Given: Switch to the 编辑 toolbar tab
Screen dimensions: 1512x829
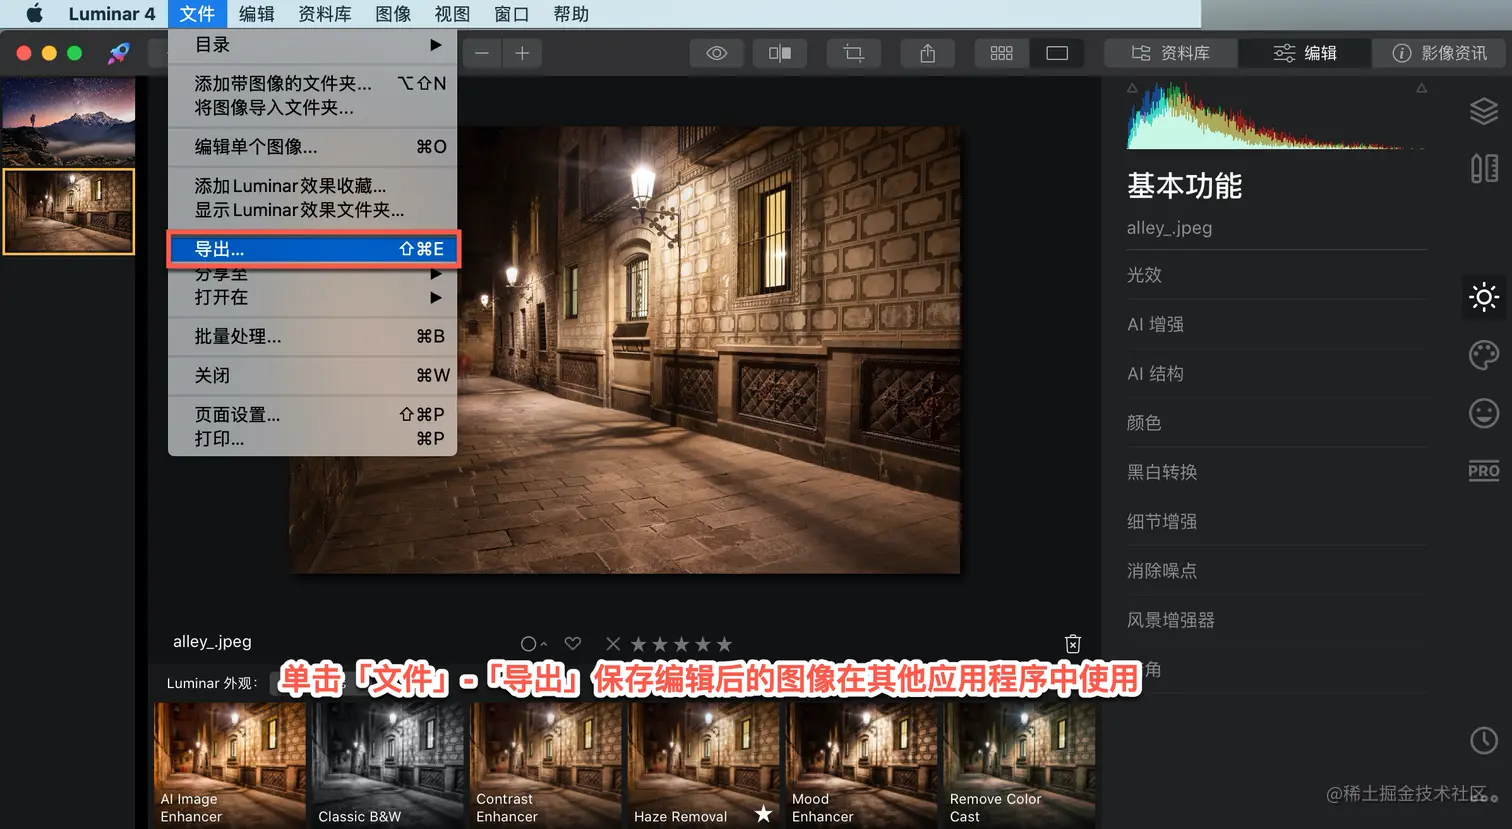Looking at the screenshot, I should pyautogui.click(x=1305, y=53).
